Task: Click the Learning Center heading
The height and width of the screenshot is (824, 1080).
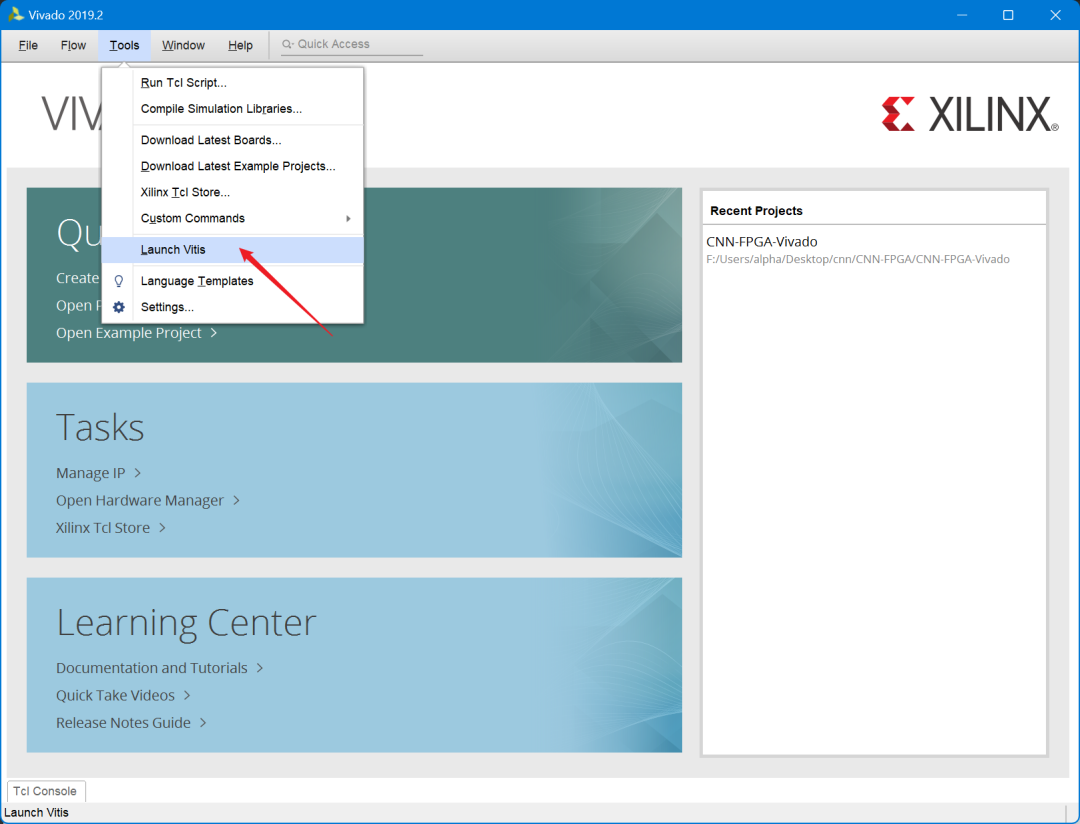Action: click(186, 623)
